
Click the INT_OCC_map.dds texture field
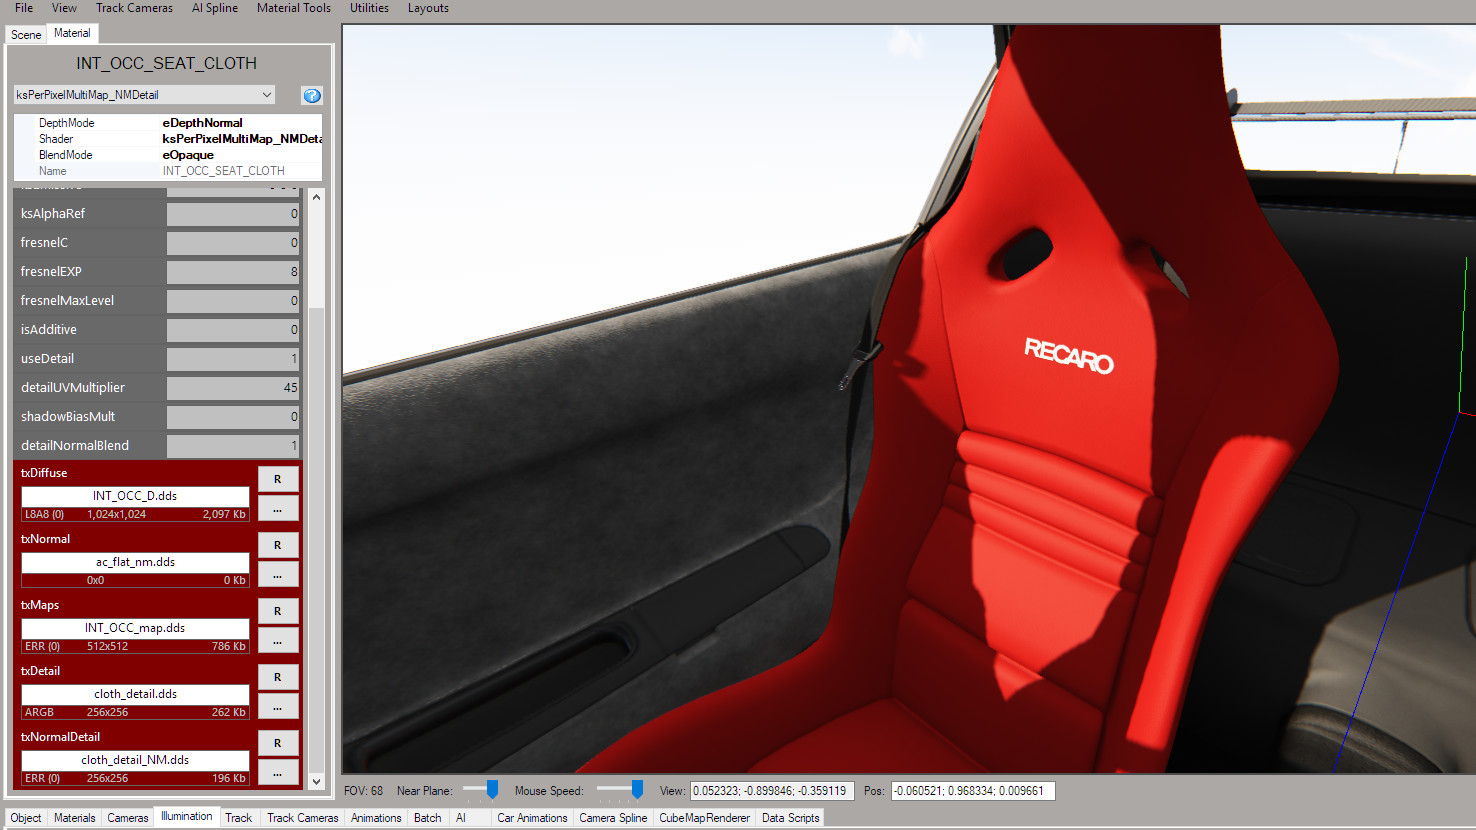135,628
